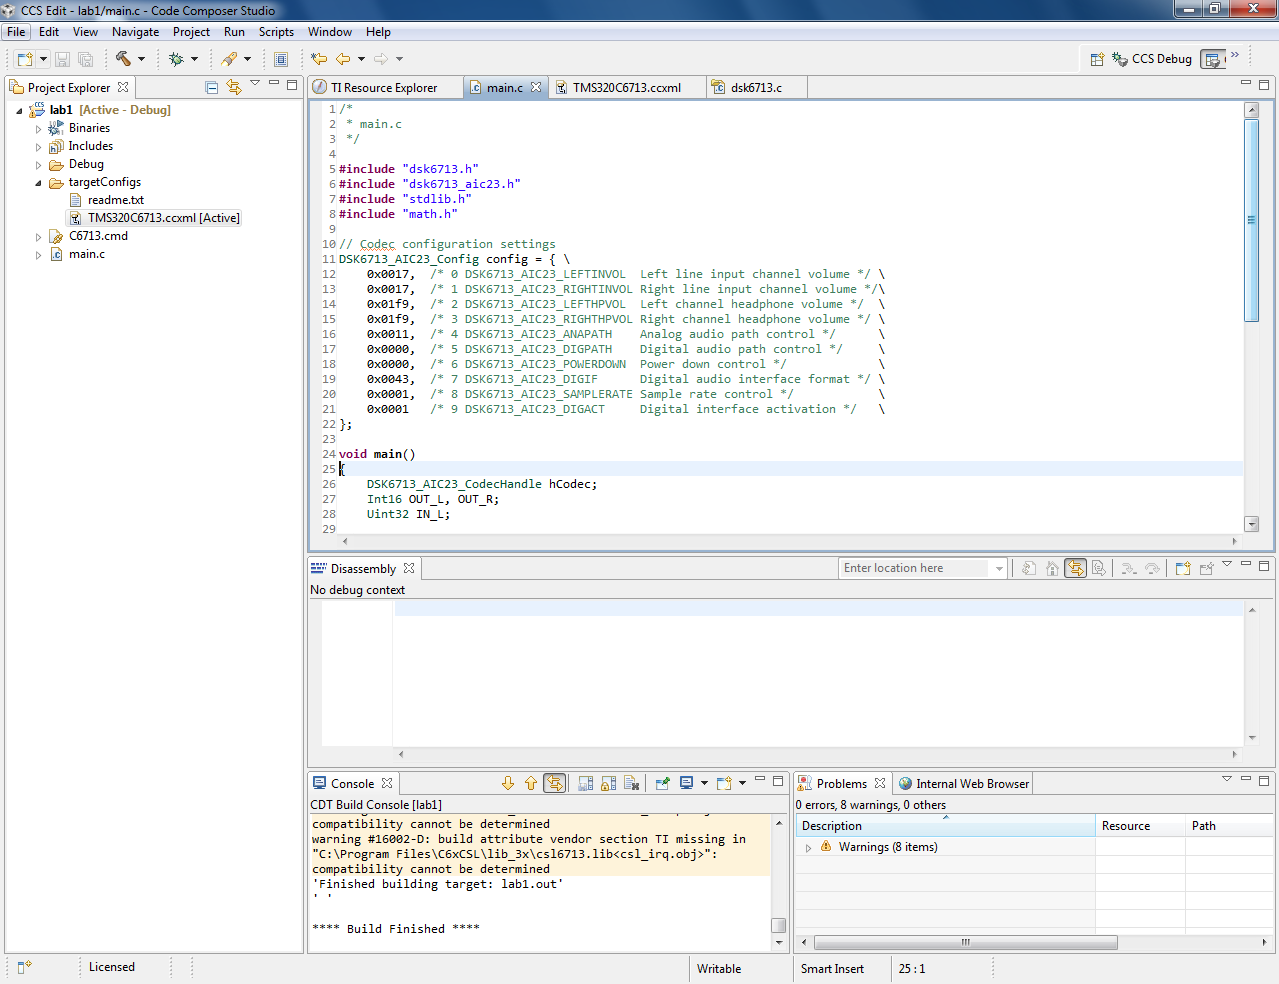
Task: Open the Enter location here dropdown arrow
Action: click(998, 569)
